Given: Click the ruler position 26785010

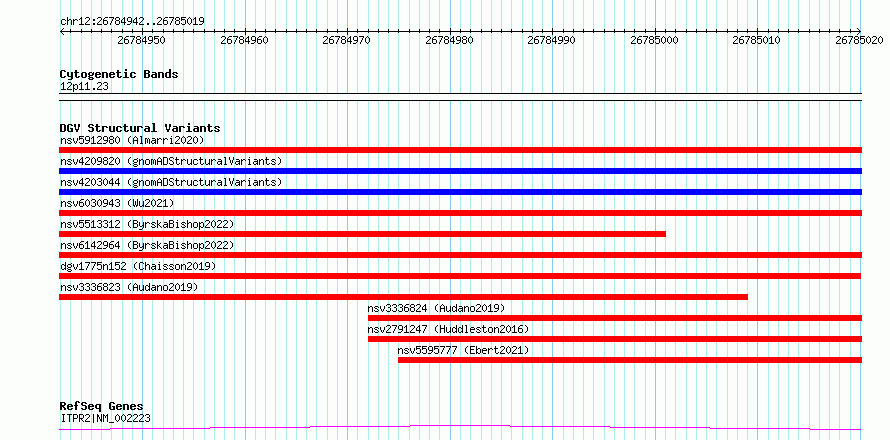Looking at the screenshot, I should click(757, 40).
